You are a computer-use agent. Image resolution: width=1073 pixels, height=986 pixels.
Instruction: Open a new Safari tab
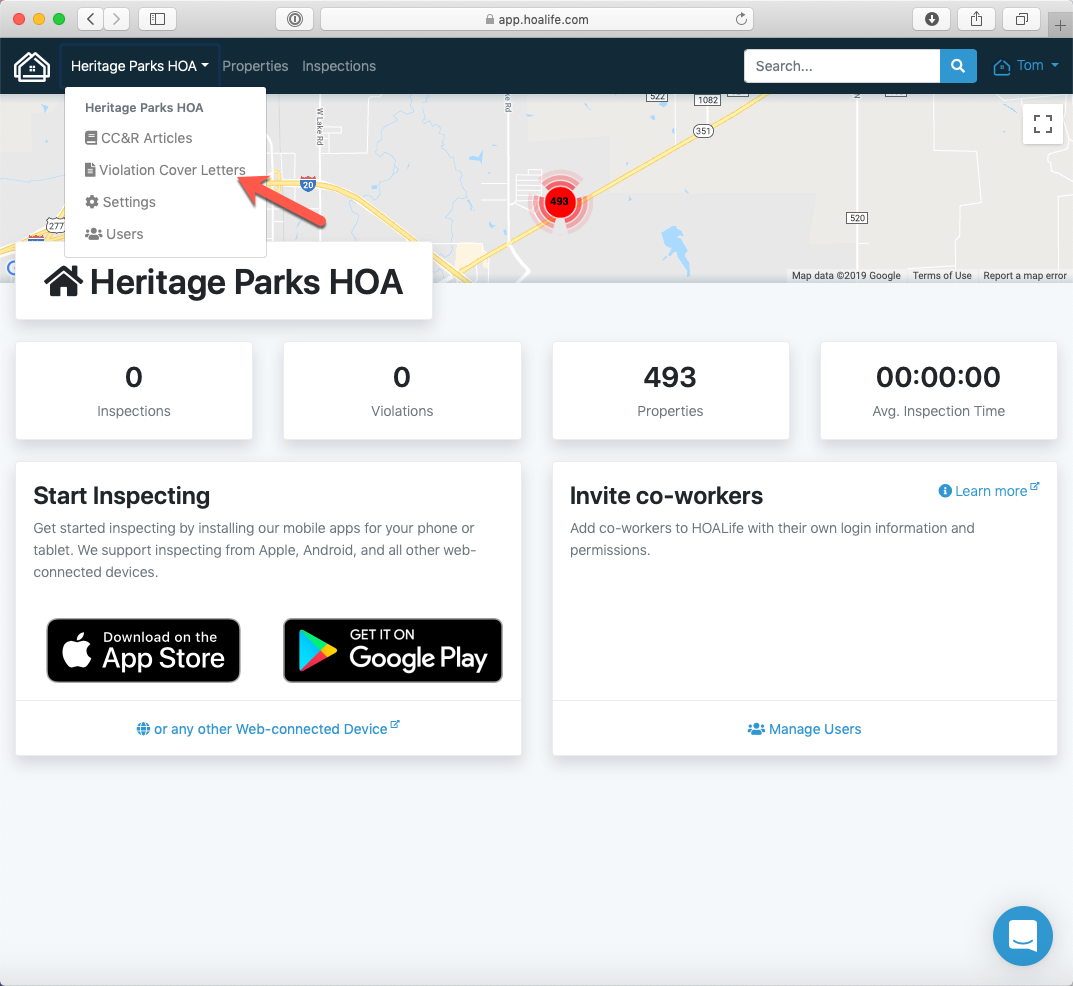(1060, 26)
